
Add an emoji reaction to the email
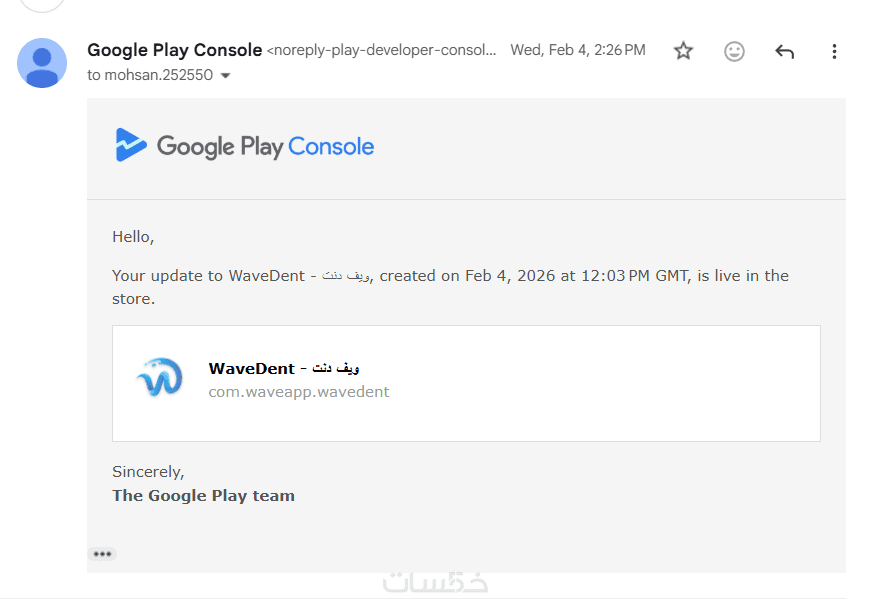734,51
